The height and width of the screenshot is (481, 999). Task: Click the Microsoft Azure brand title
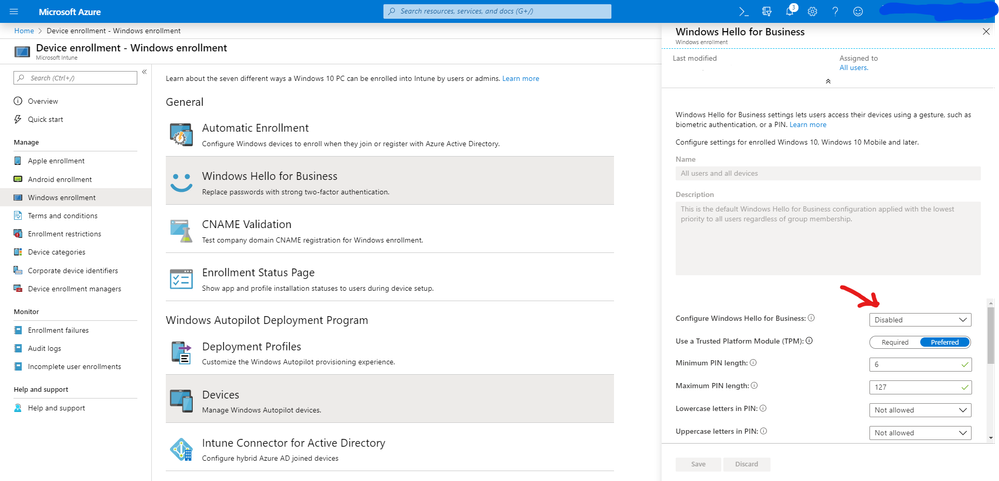[x=69, y=12]
